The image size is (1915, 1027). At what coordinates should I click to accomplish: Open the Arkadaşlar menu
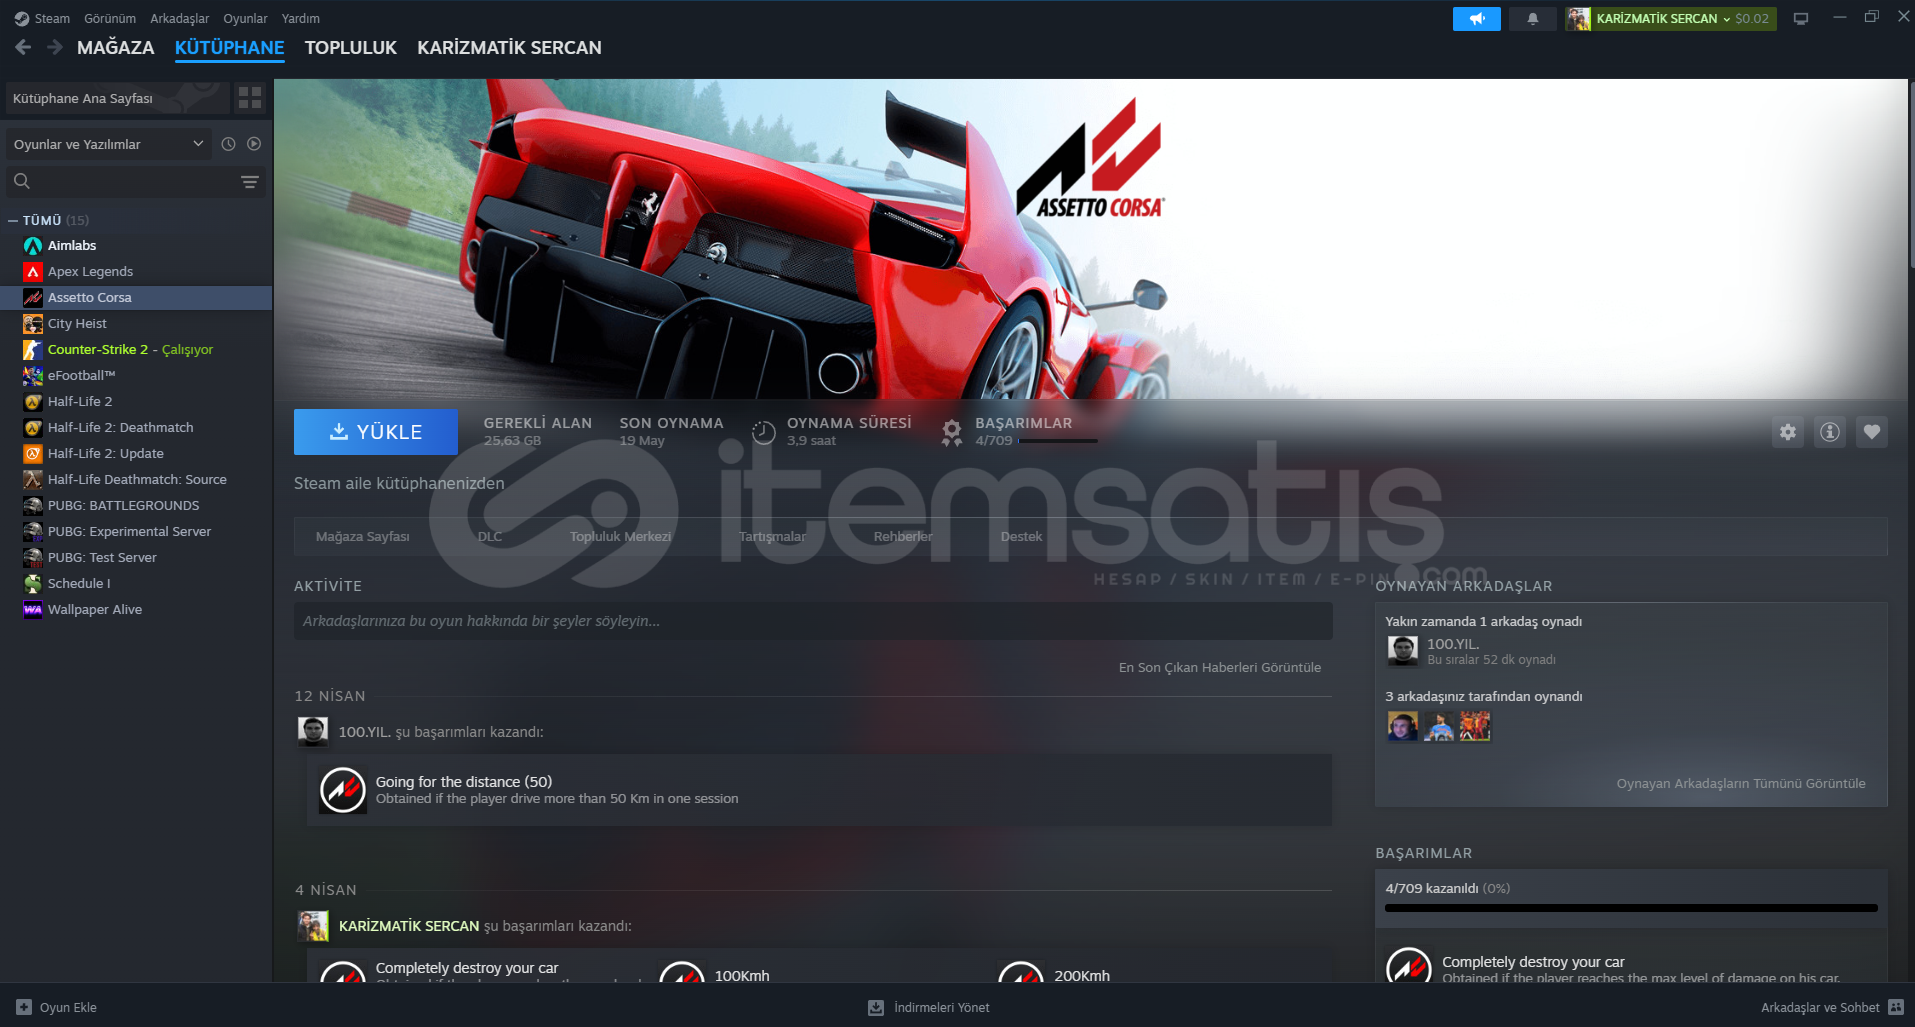coord(180,18)
